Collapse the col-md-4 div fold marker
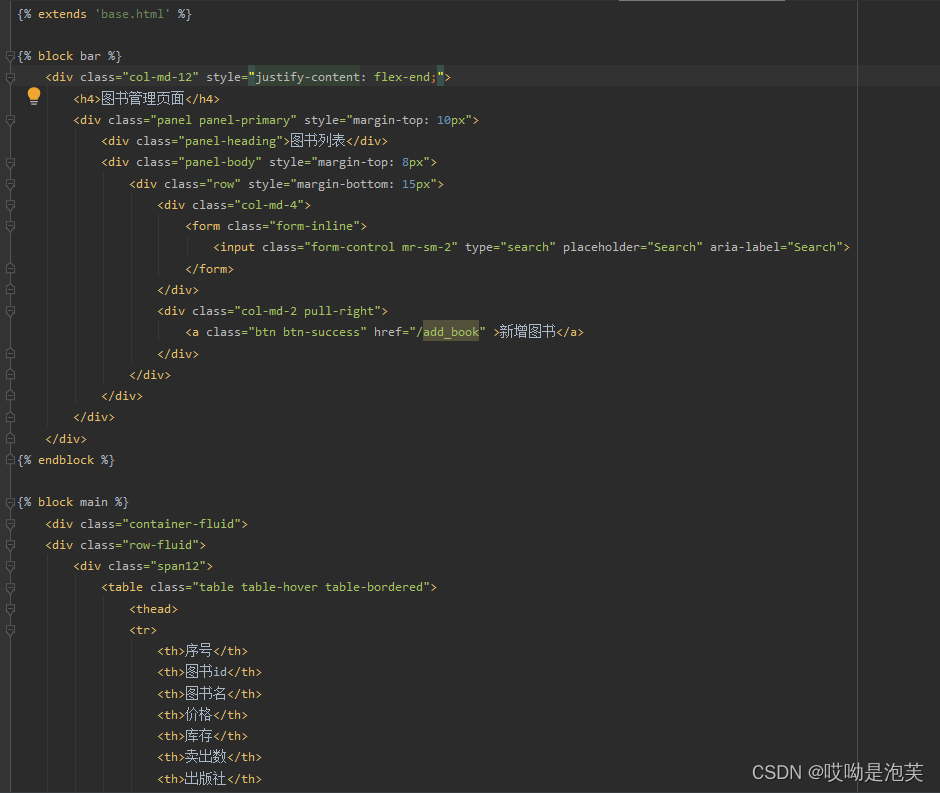Screen dimensions: 940x793 coord(10,205)
